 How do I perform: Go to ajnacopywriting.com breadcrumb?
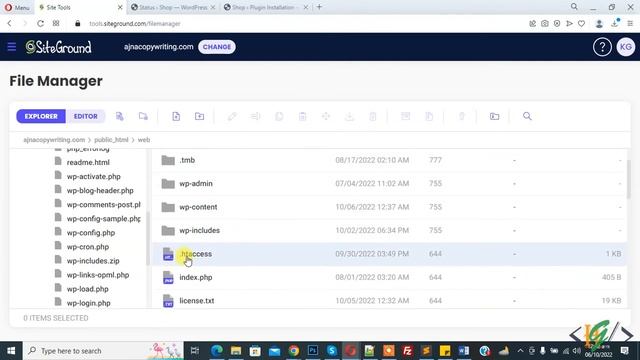coord(54,140)
